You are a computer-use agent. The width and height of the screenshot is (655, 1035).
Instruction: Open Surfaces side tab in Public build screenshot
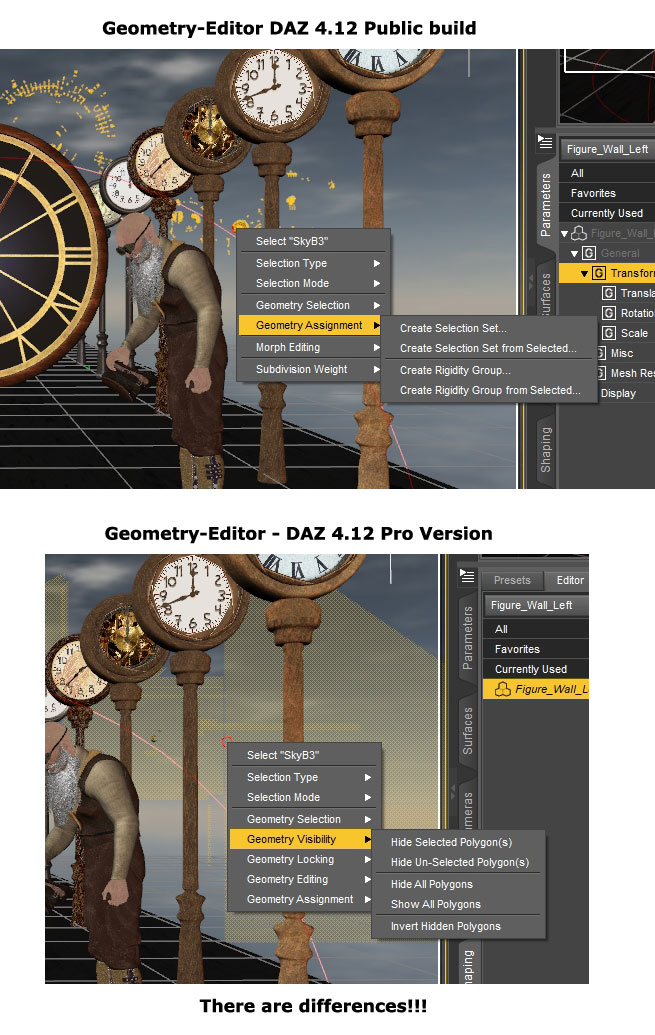coord(545,294)
